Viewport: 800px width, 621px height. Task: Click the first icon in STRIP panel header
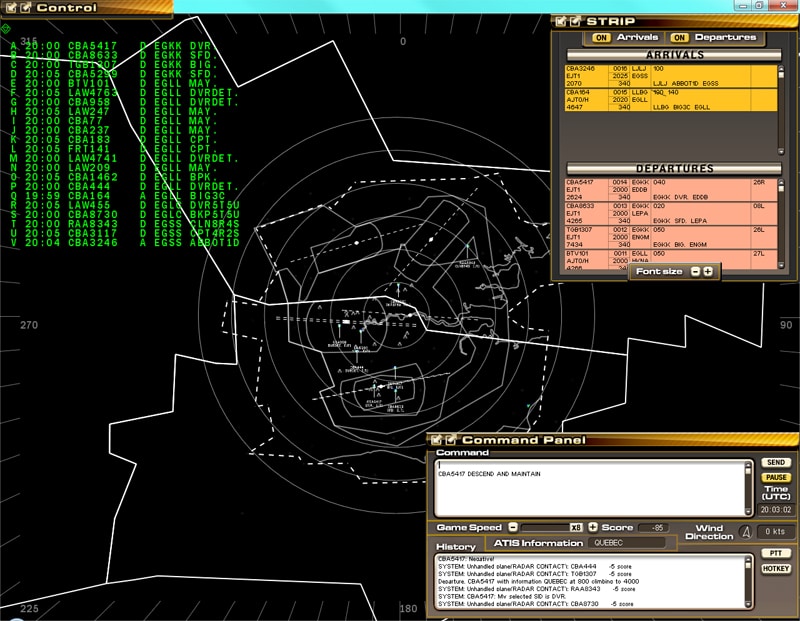(x=560, y=21)
